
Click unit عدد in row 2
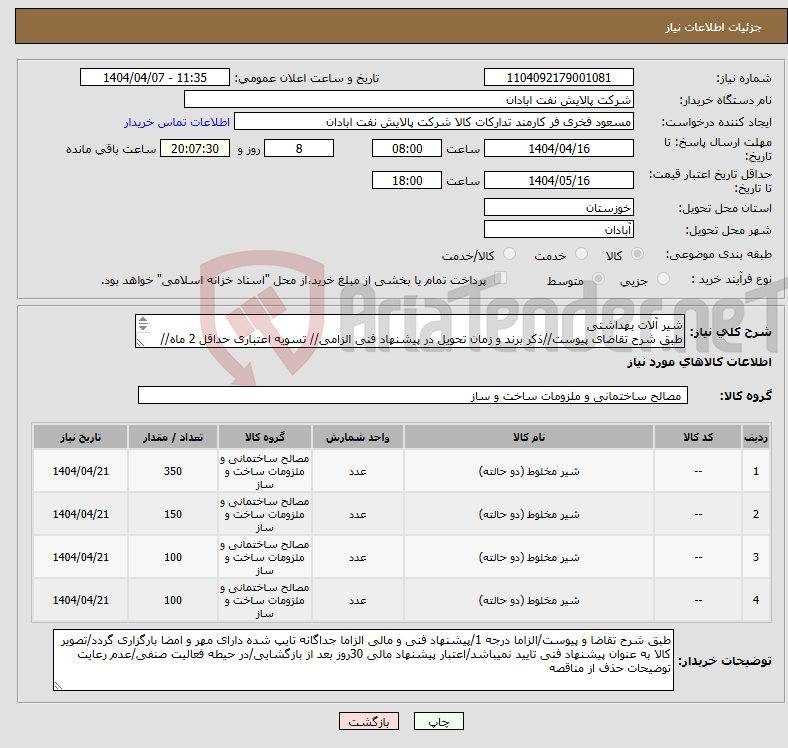point(357,514)
